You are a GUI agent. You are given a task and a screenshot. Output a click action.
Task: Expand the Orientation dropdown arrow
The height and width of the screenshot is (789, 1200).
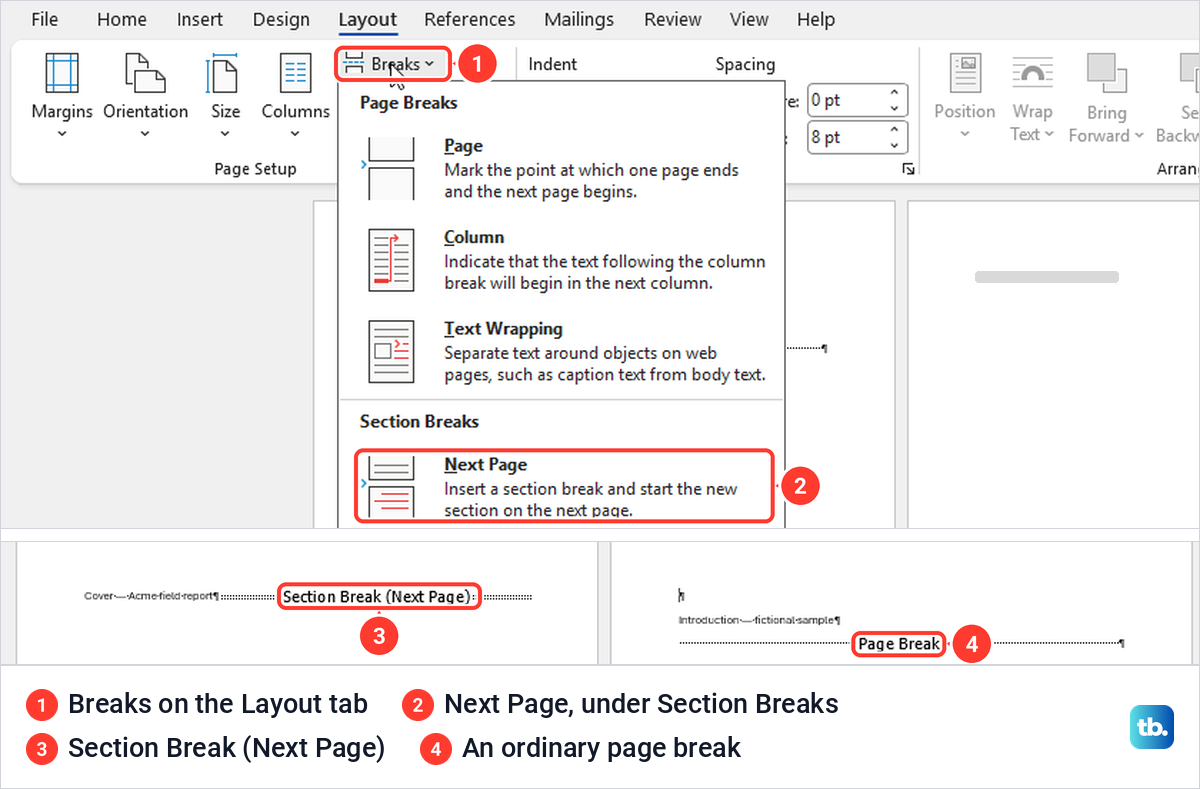point(146,134)
